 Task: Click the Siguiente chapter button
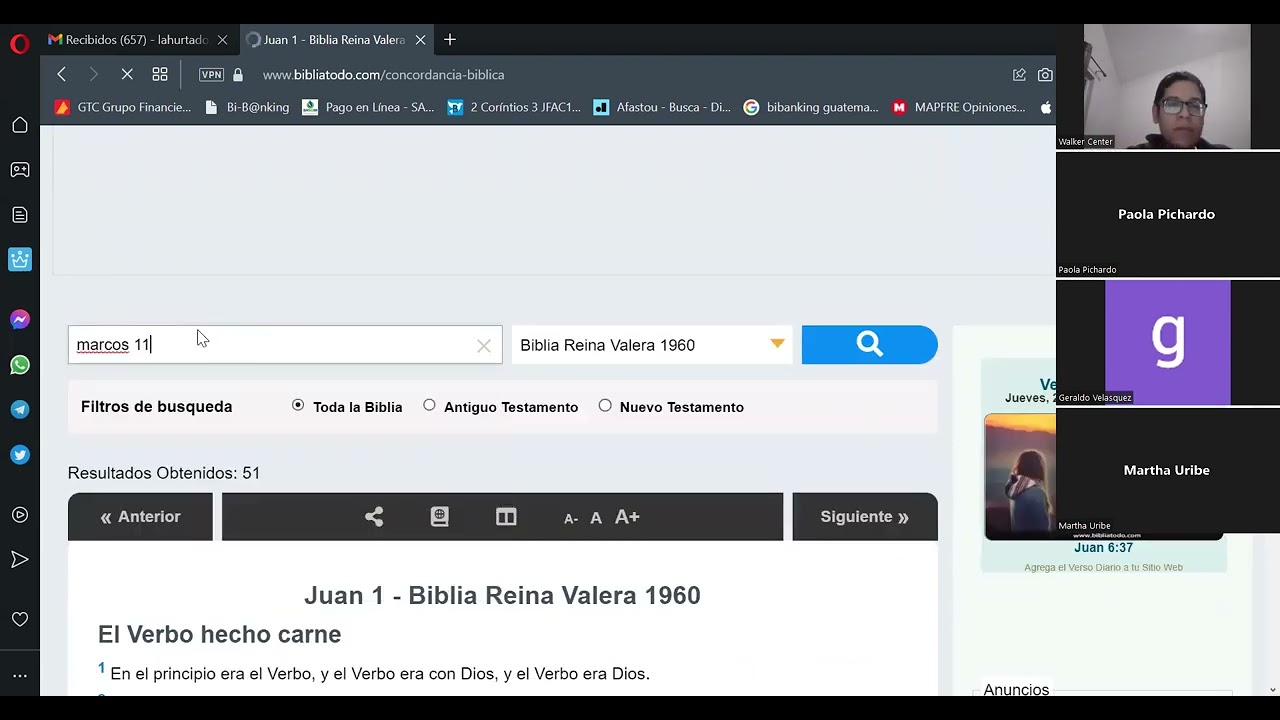coord(865,517)
